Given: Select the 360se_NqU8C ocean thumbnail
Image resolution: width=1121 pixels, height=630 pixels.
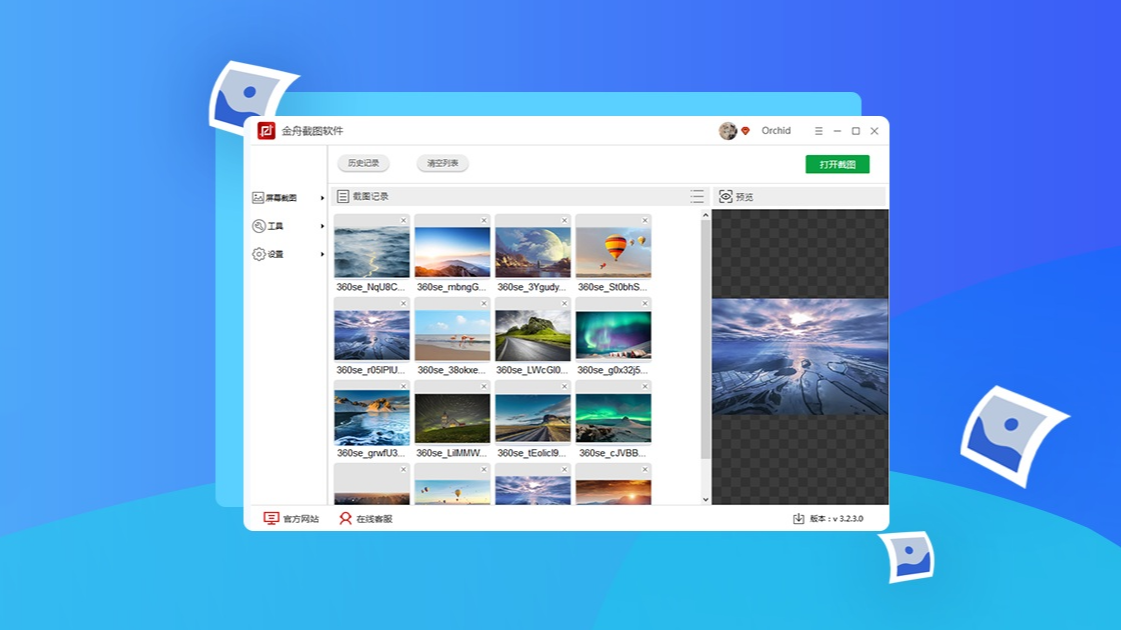Looking at the screenshot, I should (x=372, y=251).
